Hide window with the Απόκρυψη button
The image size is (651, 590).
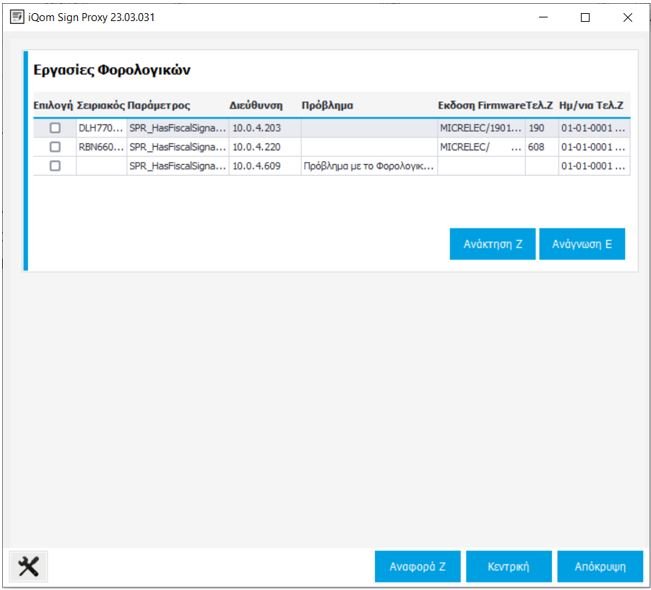point(600,566)
